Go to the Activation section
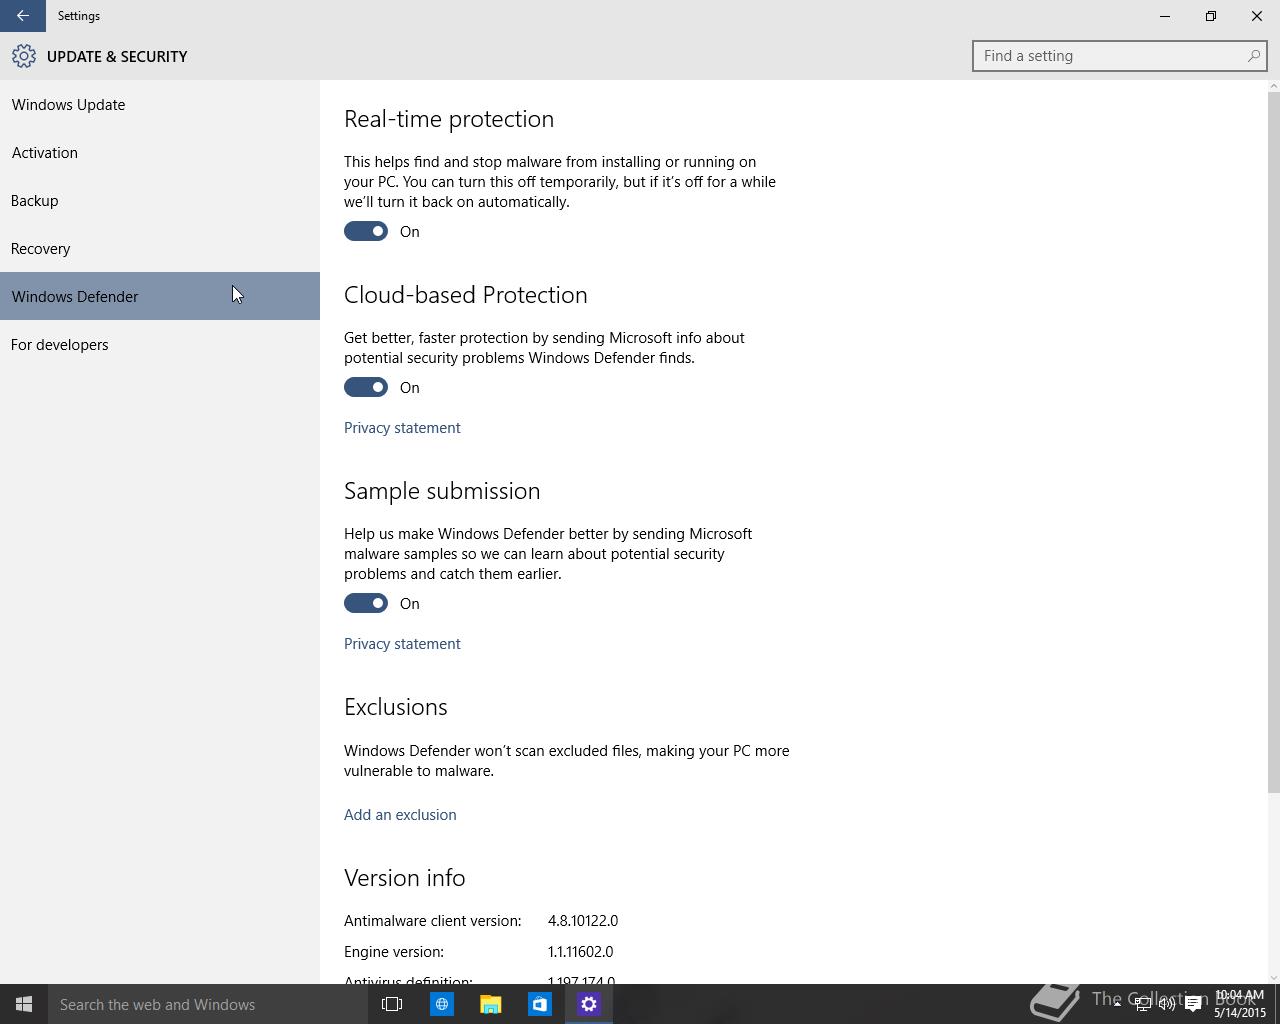The width and height of the screenshot is (1280, 1024). click(160, 152)
